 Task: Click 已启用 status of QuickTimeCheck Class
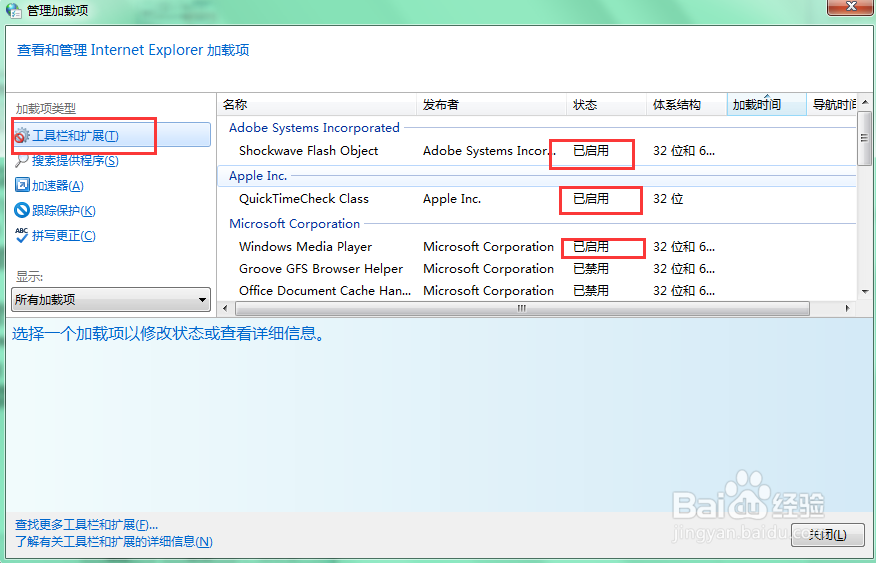tap(591, 199)
